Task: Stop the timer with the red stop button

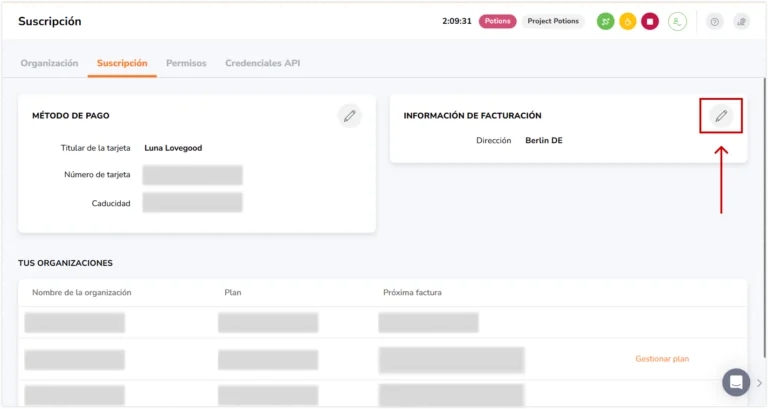Action: [650, 22]
